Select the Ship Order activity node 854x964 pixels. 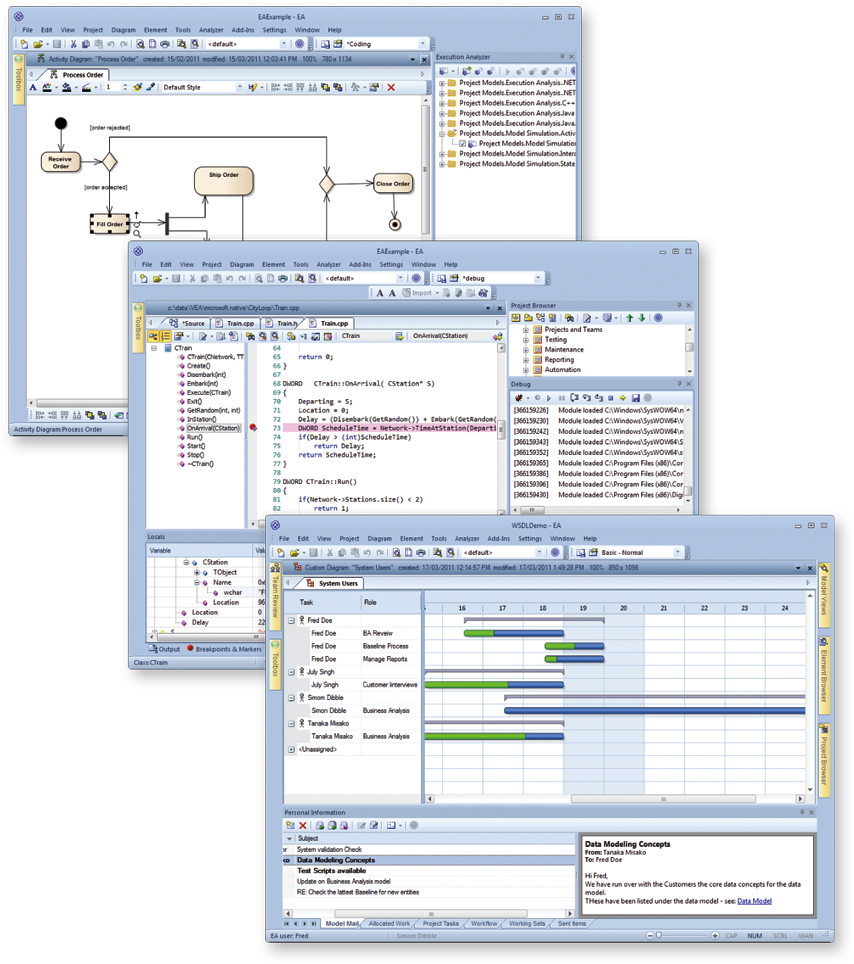pyautogui.click(x=223, y=181)
